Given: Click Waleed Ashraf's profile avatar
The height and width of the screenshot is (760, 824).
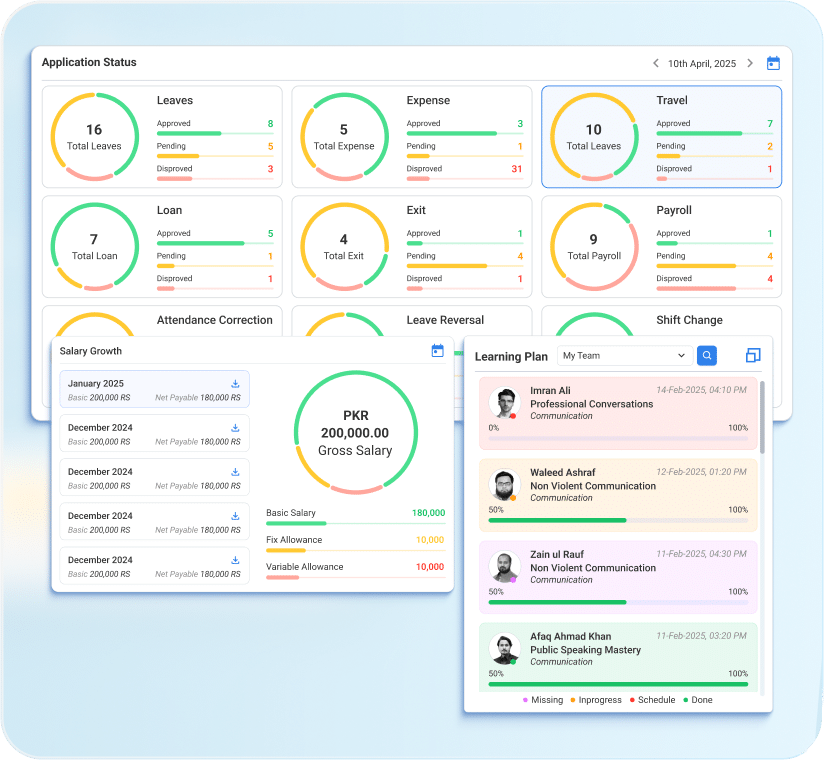Looking at the screenshot, I should tap(504, 485).
